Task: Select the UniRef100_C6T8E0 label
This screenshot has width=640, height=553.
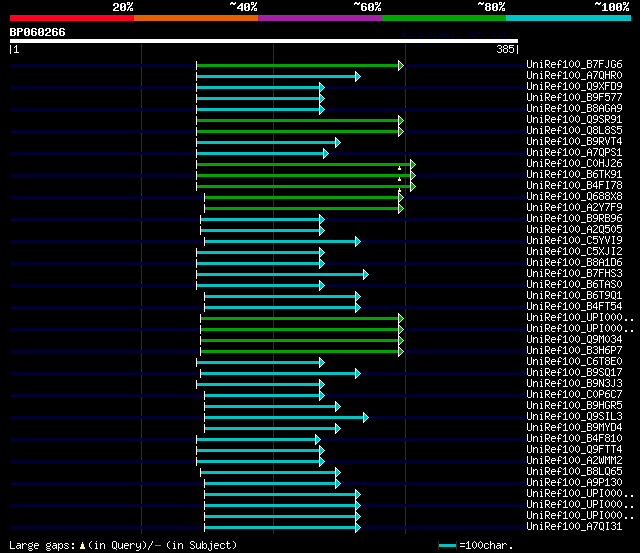Action: [x=574, y=362]
